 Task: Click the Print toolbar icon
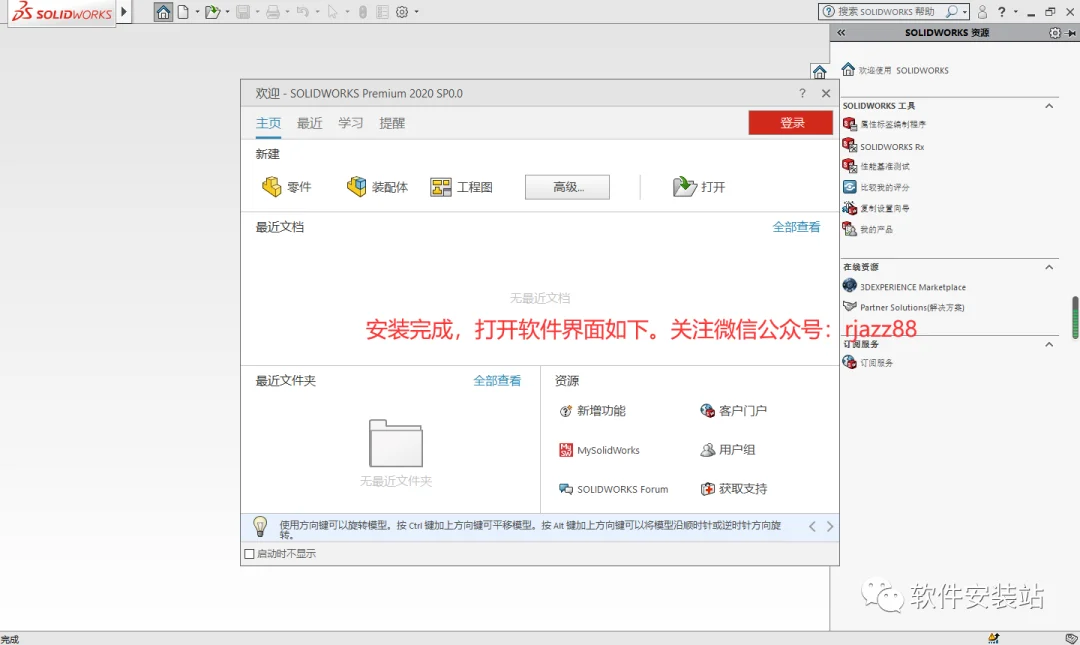pos(273,12)
